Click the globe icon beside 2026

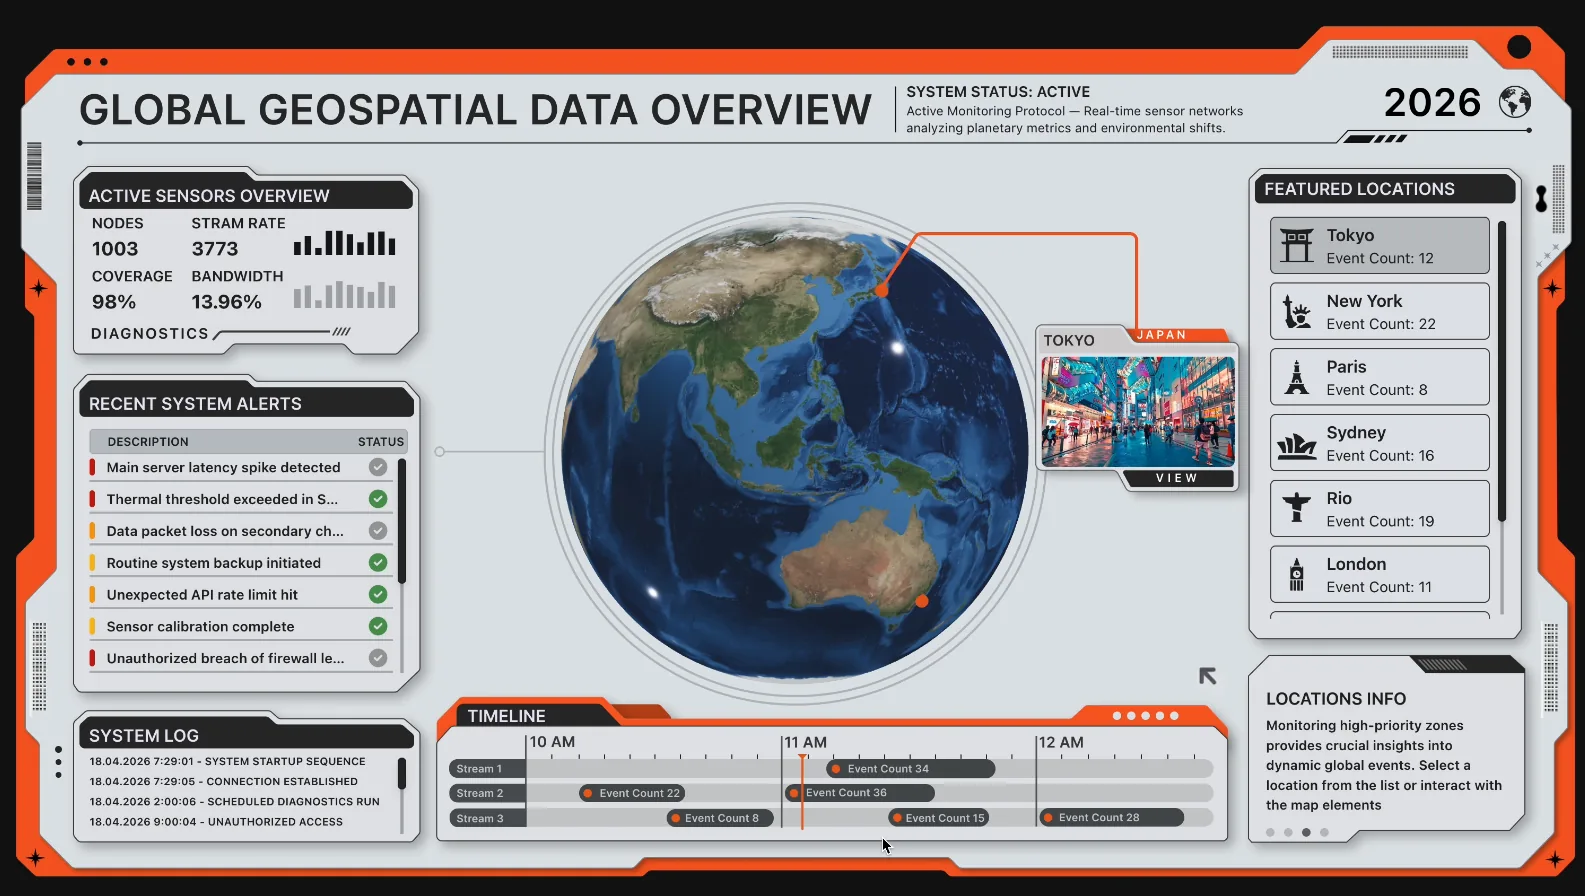1515,102
